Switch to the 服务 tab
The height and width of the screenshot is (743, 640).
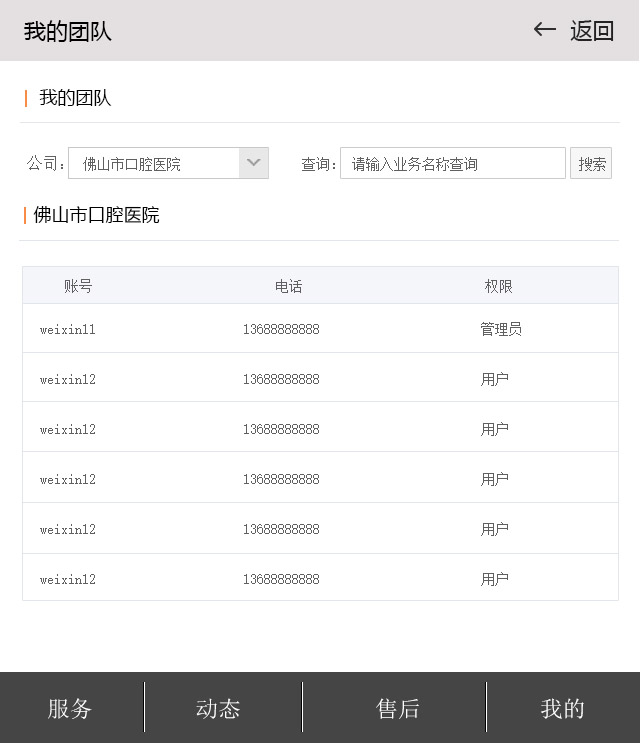[70, 708]
